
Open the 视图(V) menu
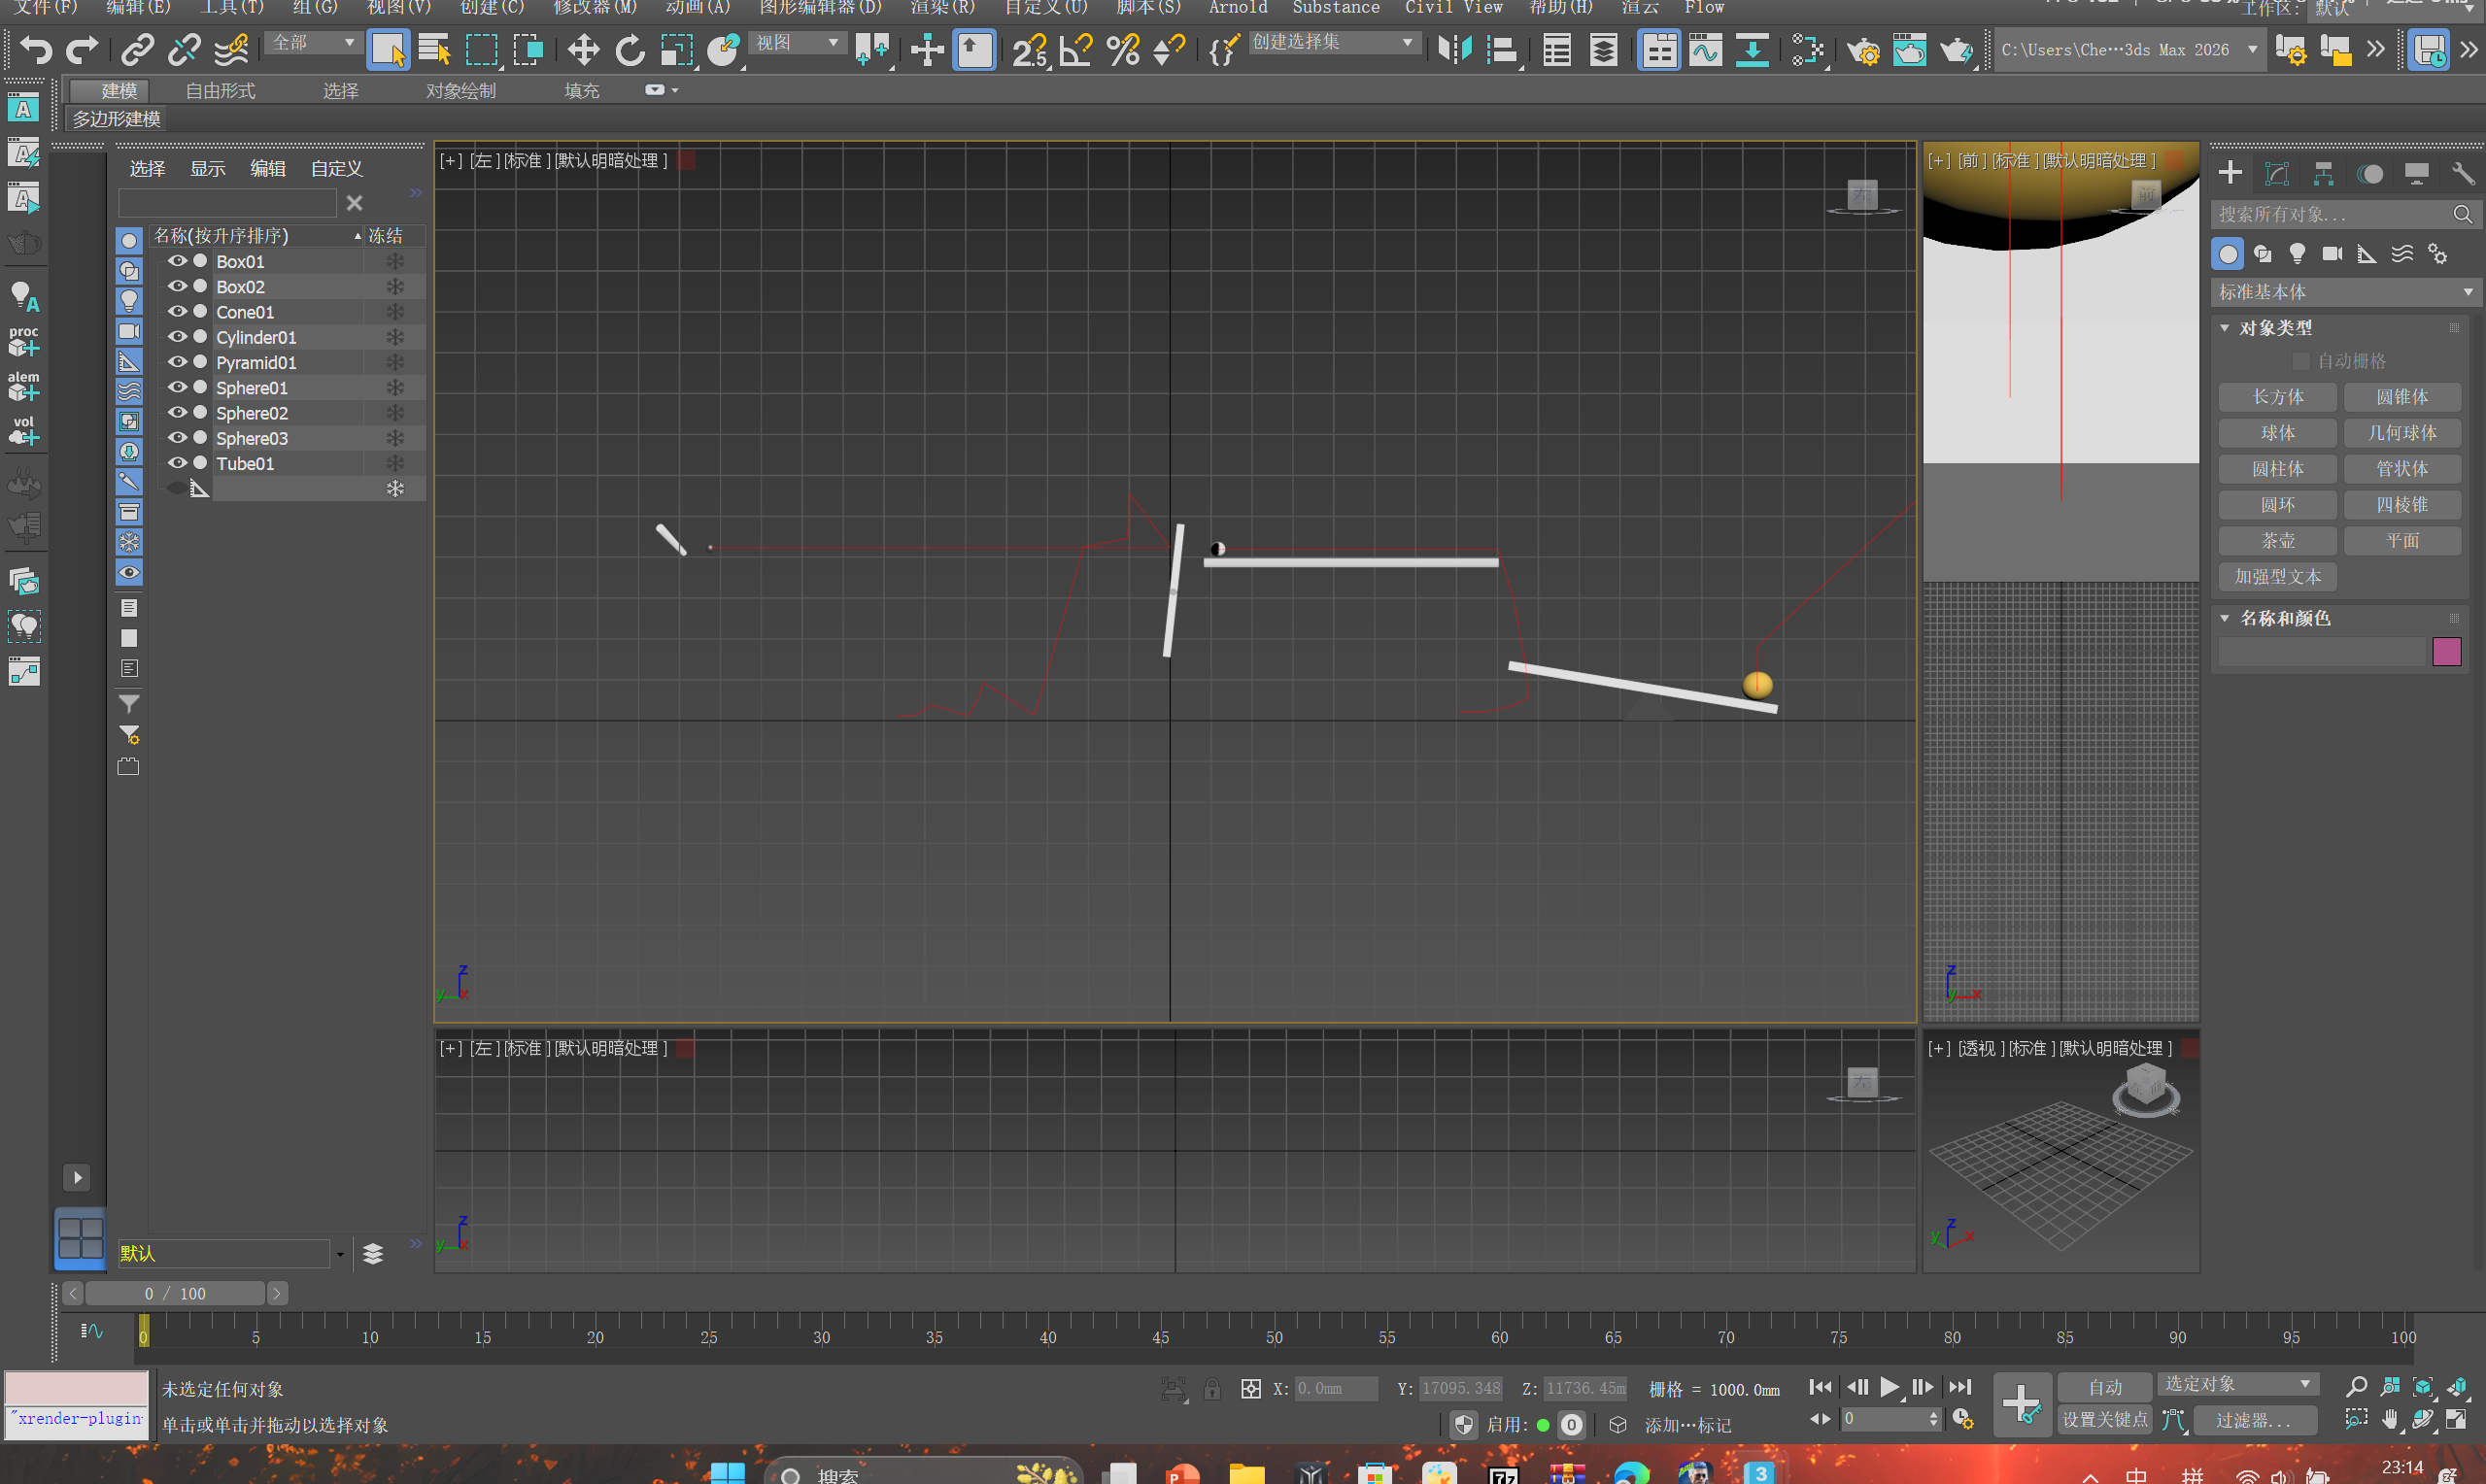click(398, 8)
